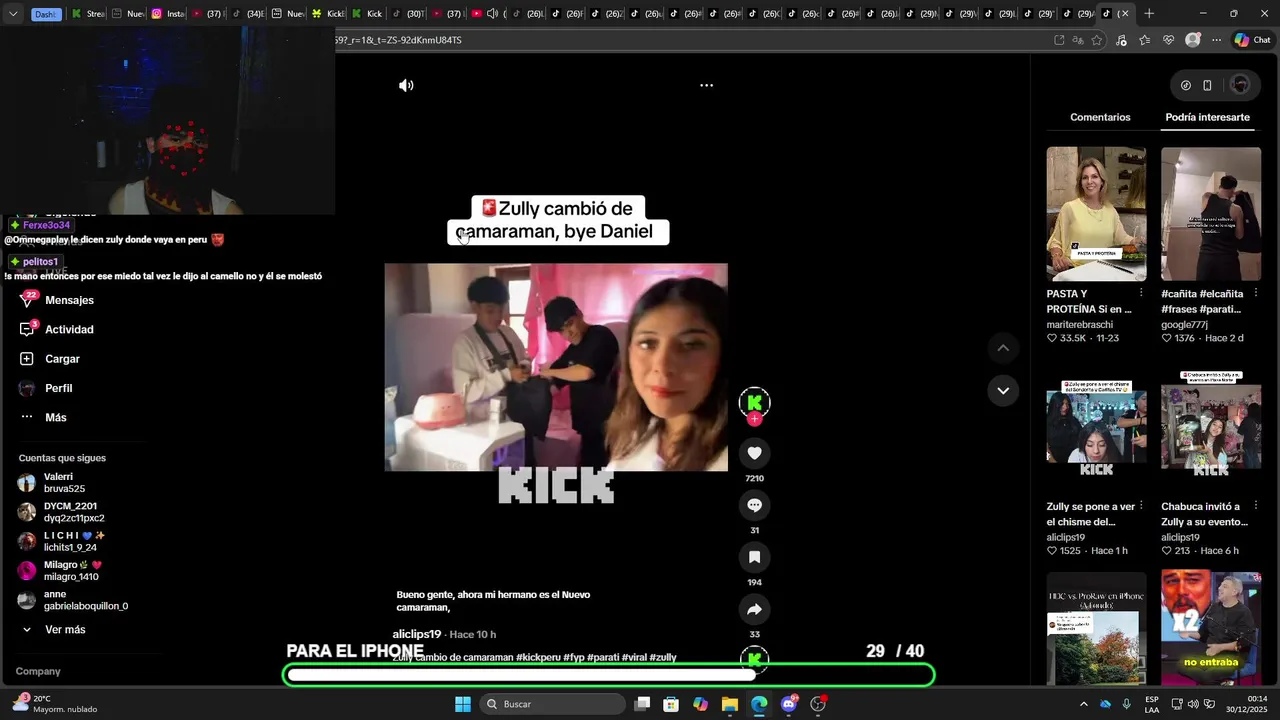
Task: Click the TikTok coin icon at top right
Action: tap(1186, 85)
